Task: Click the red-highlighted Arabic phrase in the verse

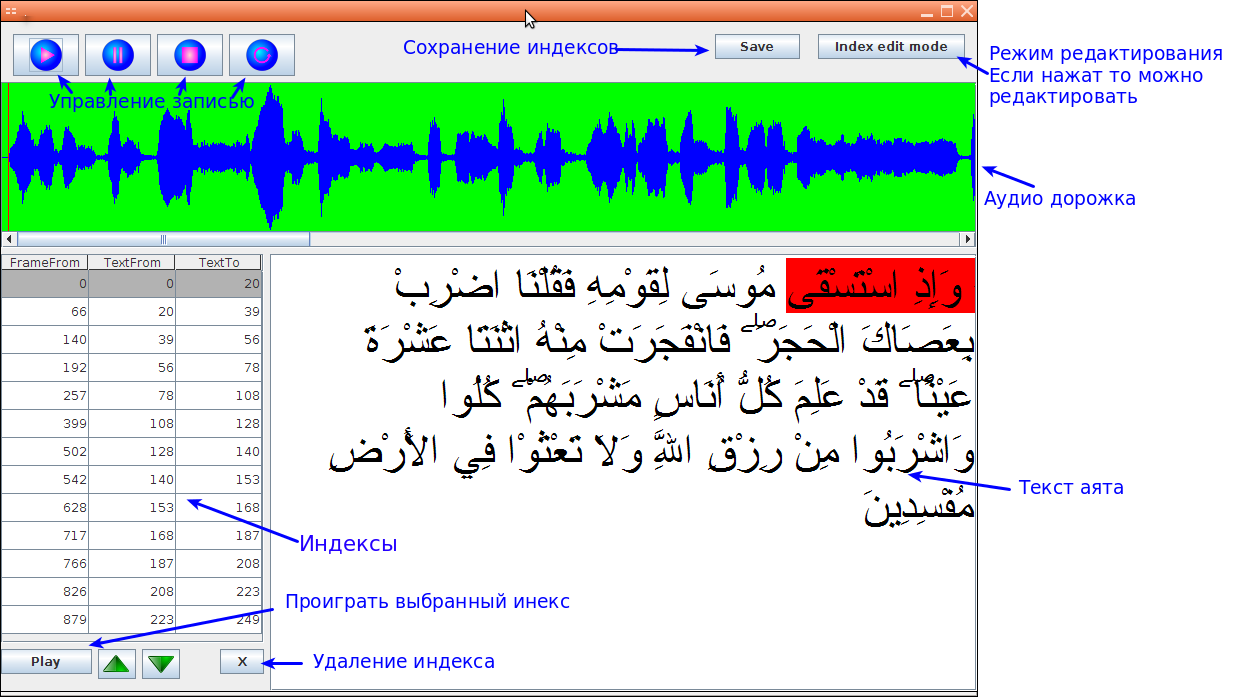Action: pos(880,285)
